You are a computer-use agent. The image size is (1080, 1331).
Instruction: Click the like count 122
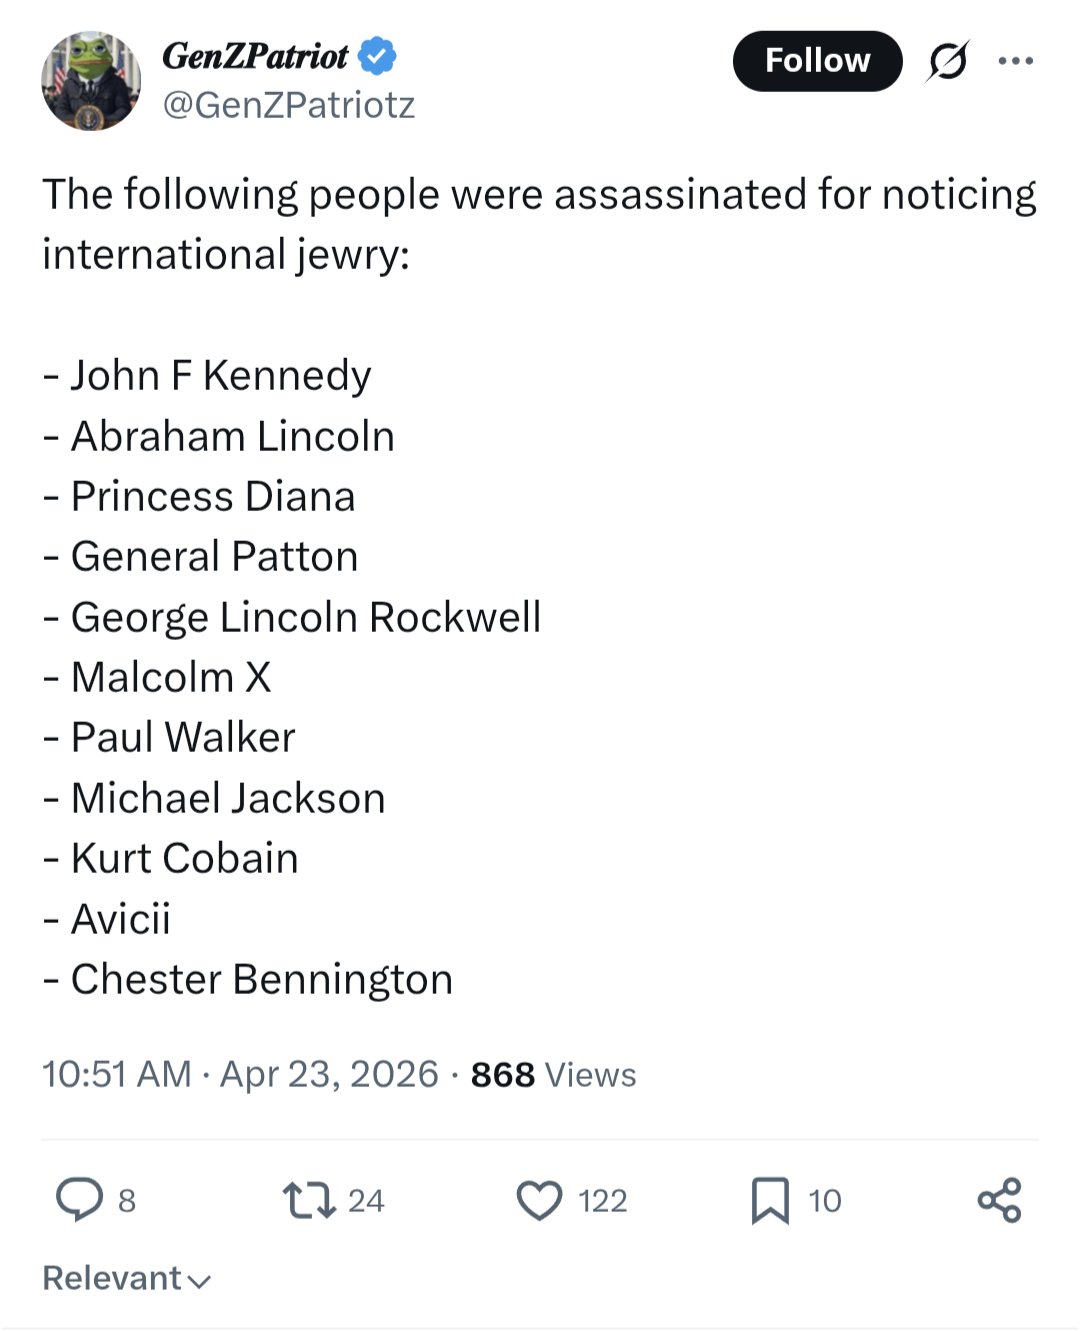click(x=602, y=1201)
